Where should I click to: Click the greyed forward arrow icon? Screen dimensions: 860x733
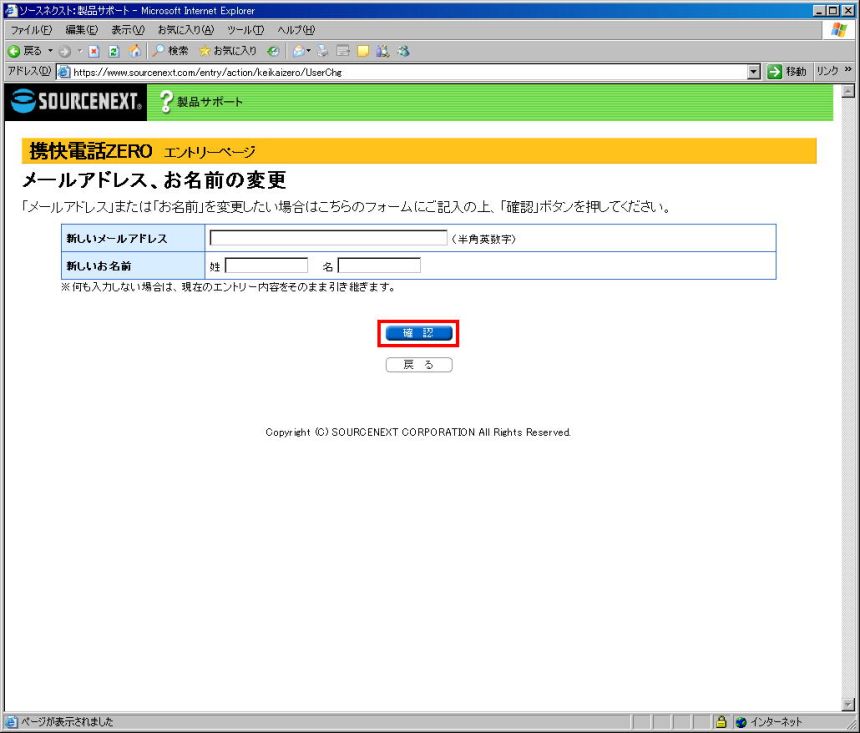[x=65, y=52]
